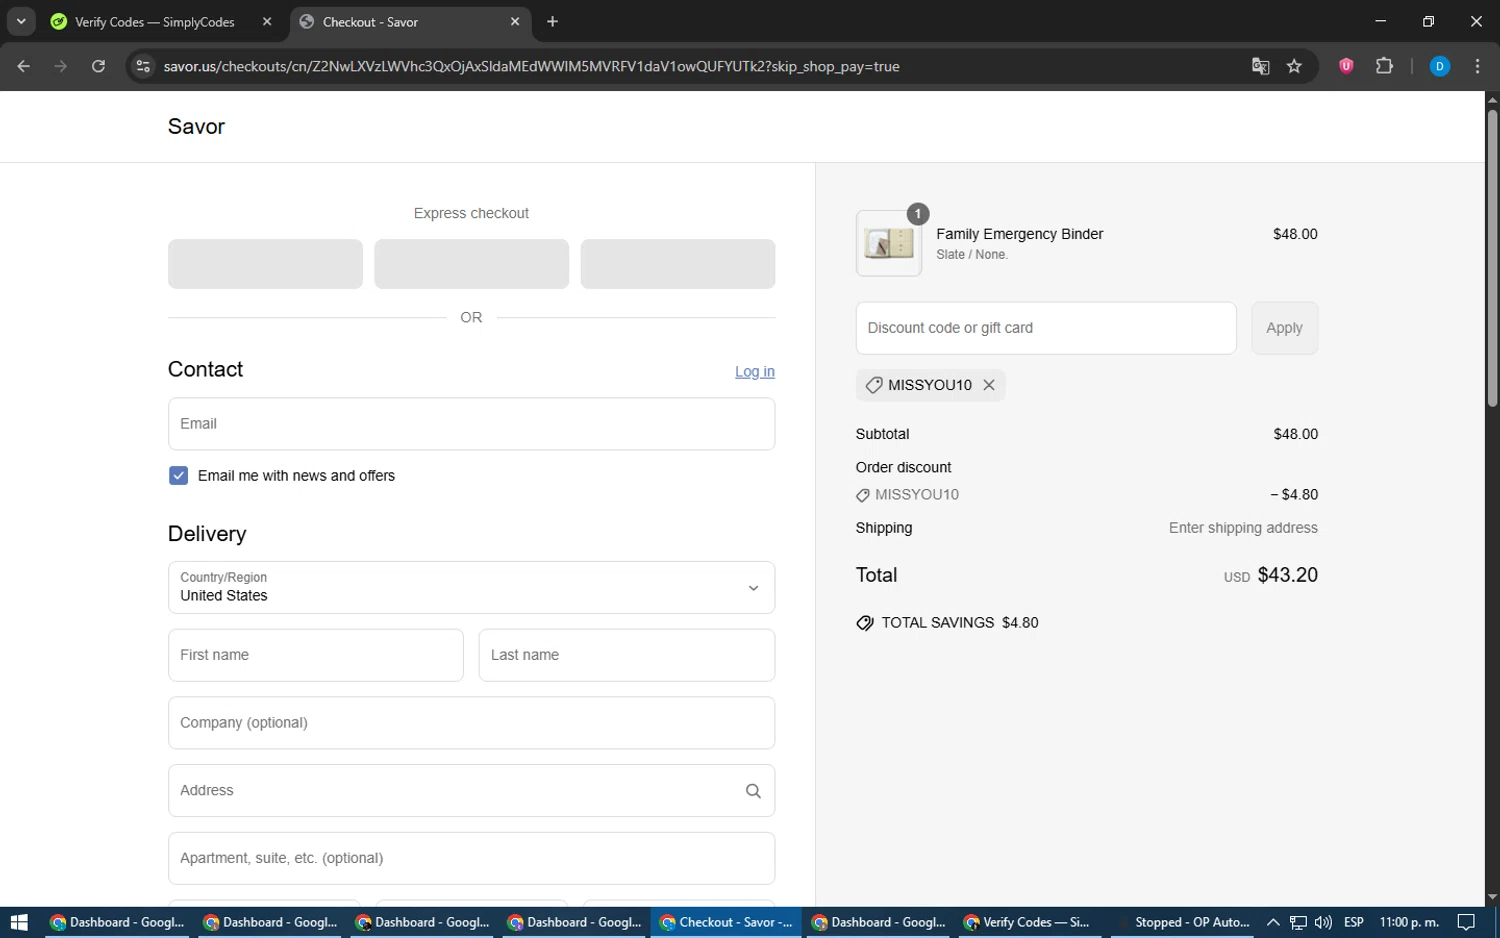Viewport: 1500px width, 938px height.
Task: Click the Family Emergency Binder thumbnail
Action: click(889, 243)
